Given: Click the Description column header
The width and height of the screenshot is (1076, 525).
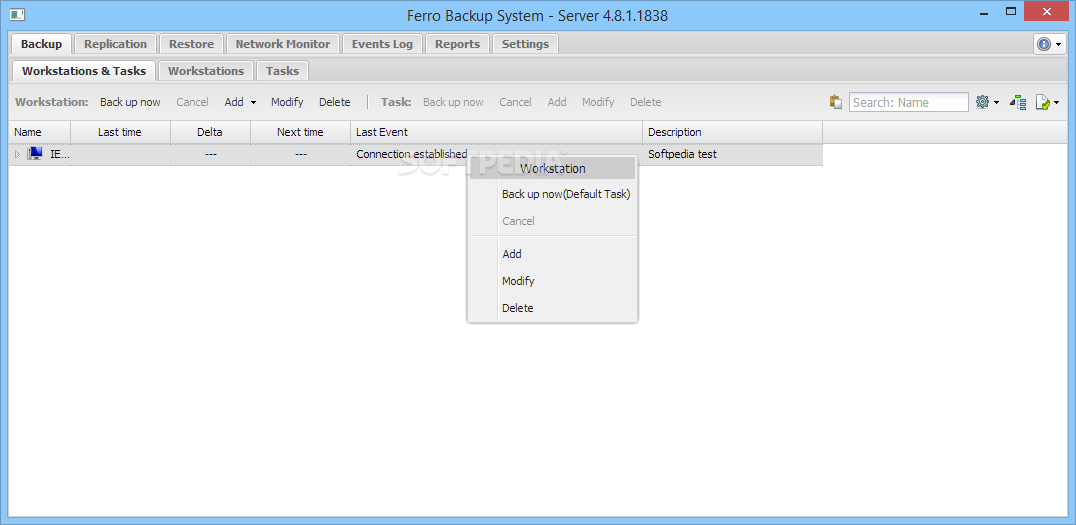Looking at the screenshot, I should 732,132.
